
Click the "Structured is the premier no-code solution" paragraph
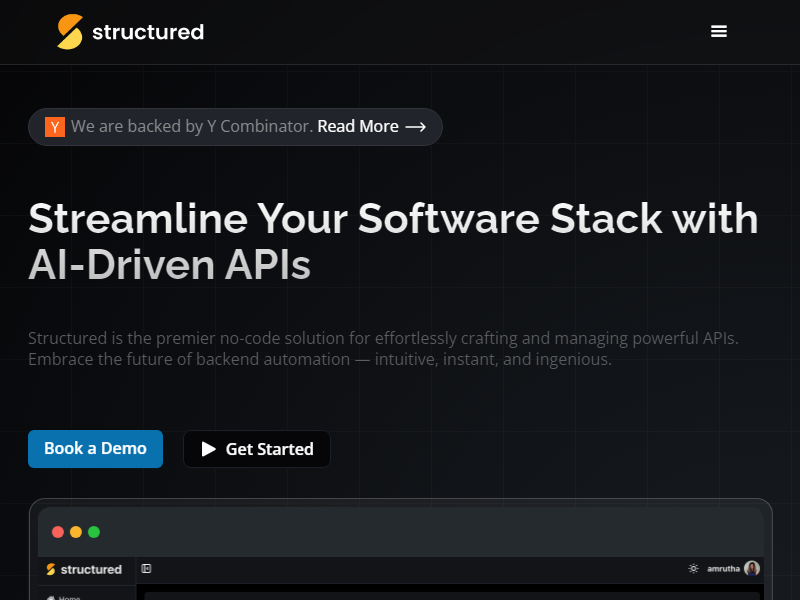383,348
